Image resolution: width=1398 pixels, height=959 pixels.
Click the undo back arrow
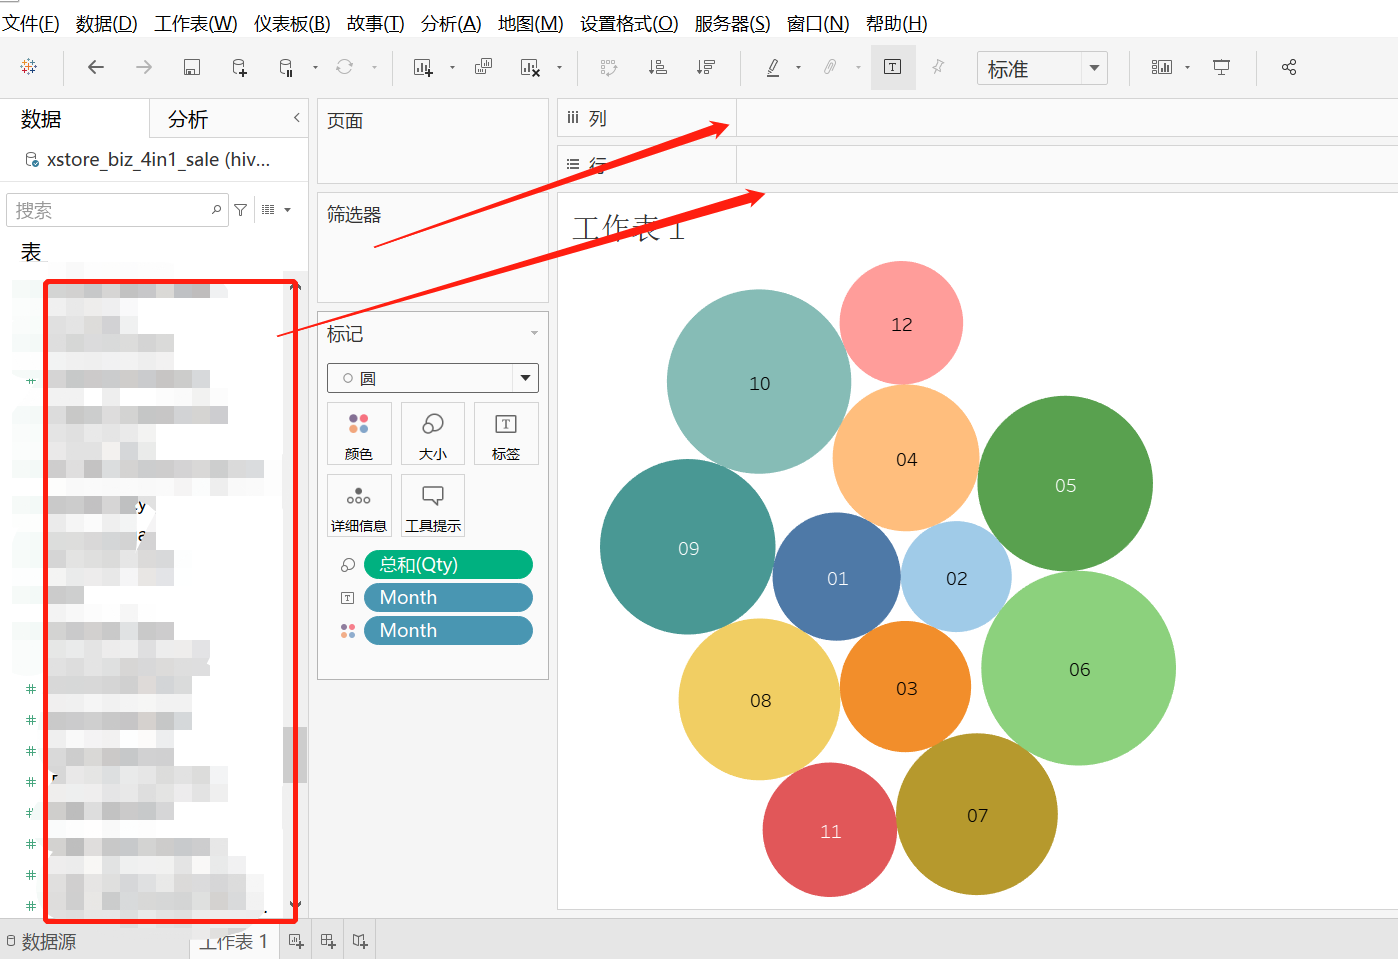95,67
